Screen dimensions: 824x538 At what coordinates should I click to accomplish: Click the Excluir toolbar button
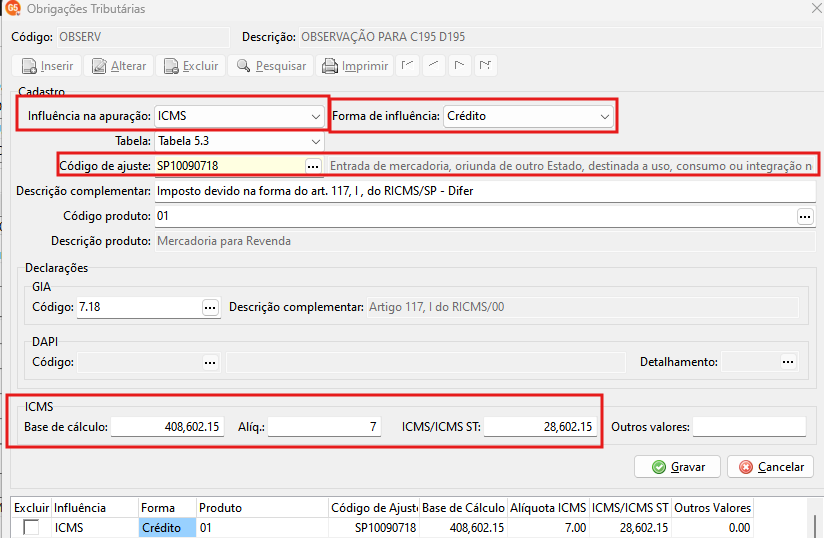pyautogui.click(x=191, y=66)
